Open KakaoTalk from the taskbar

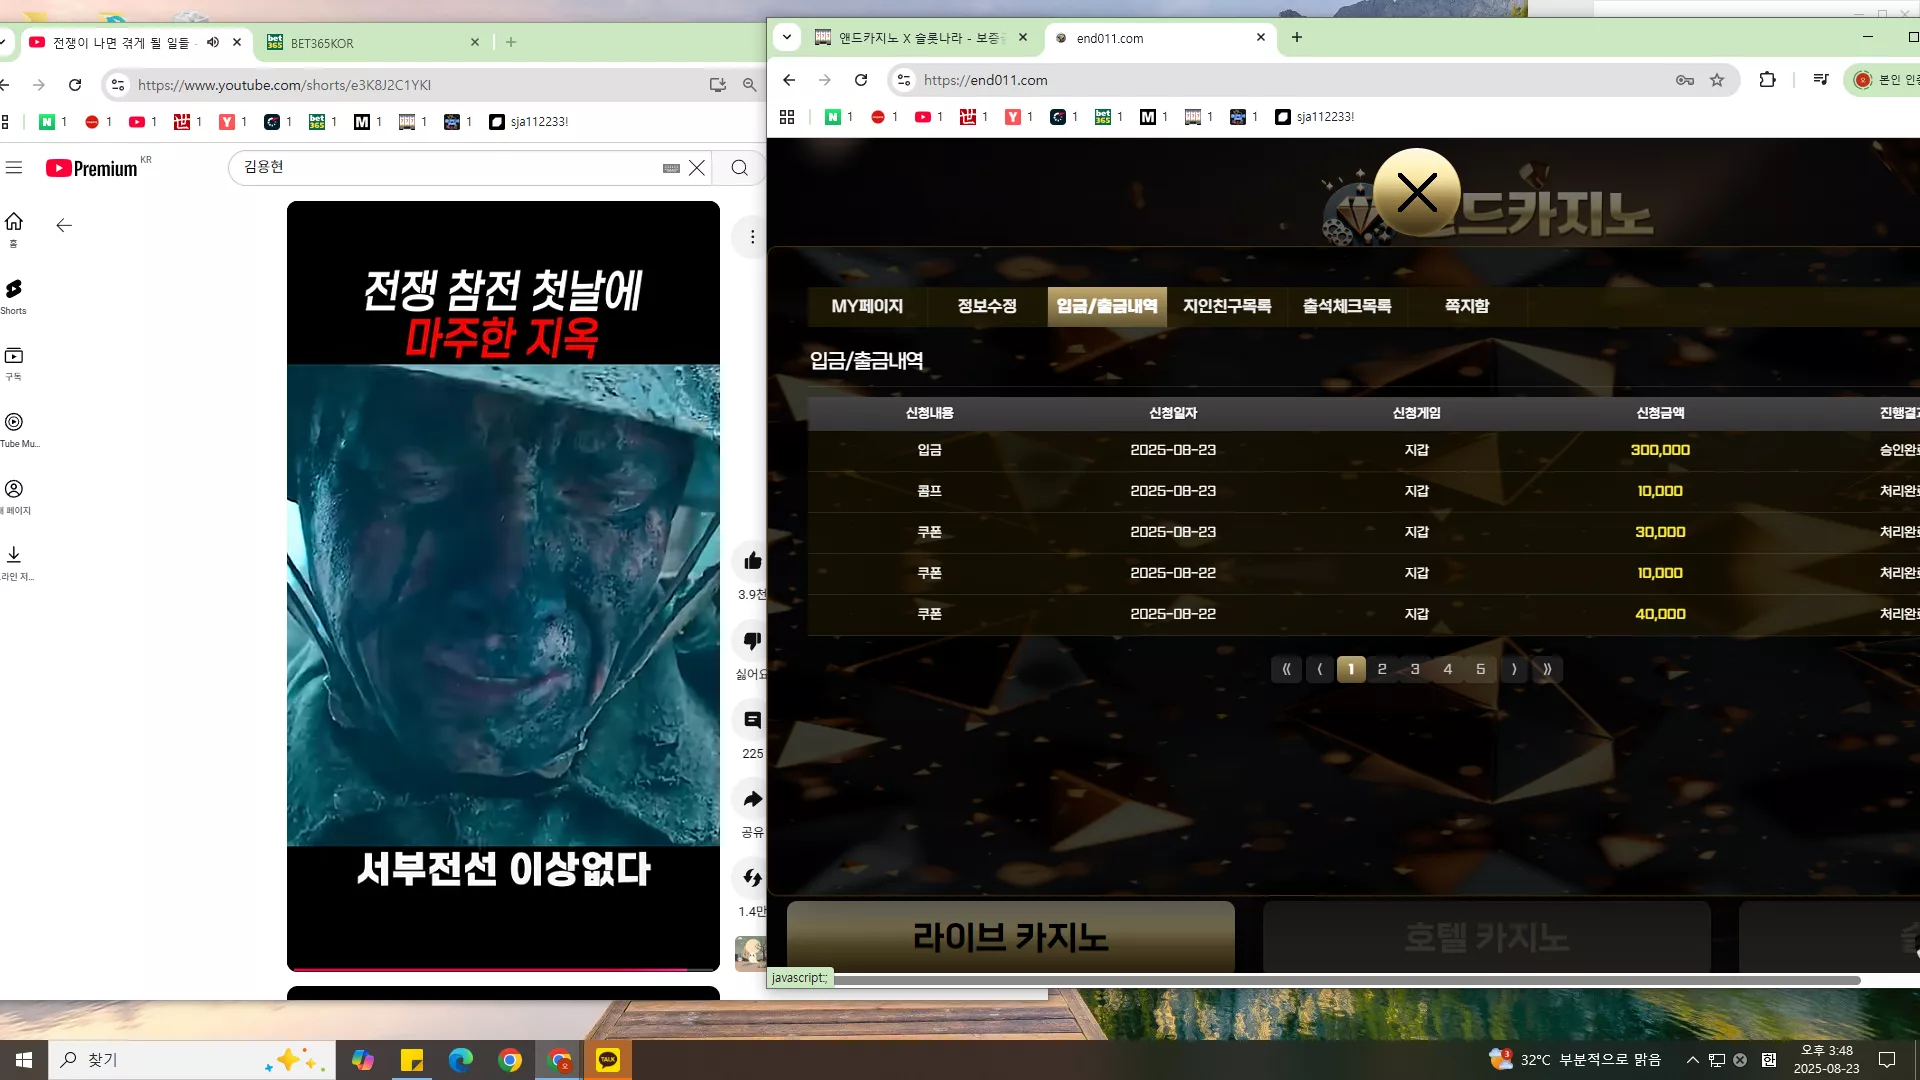click(x=608, y=1060)
